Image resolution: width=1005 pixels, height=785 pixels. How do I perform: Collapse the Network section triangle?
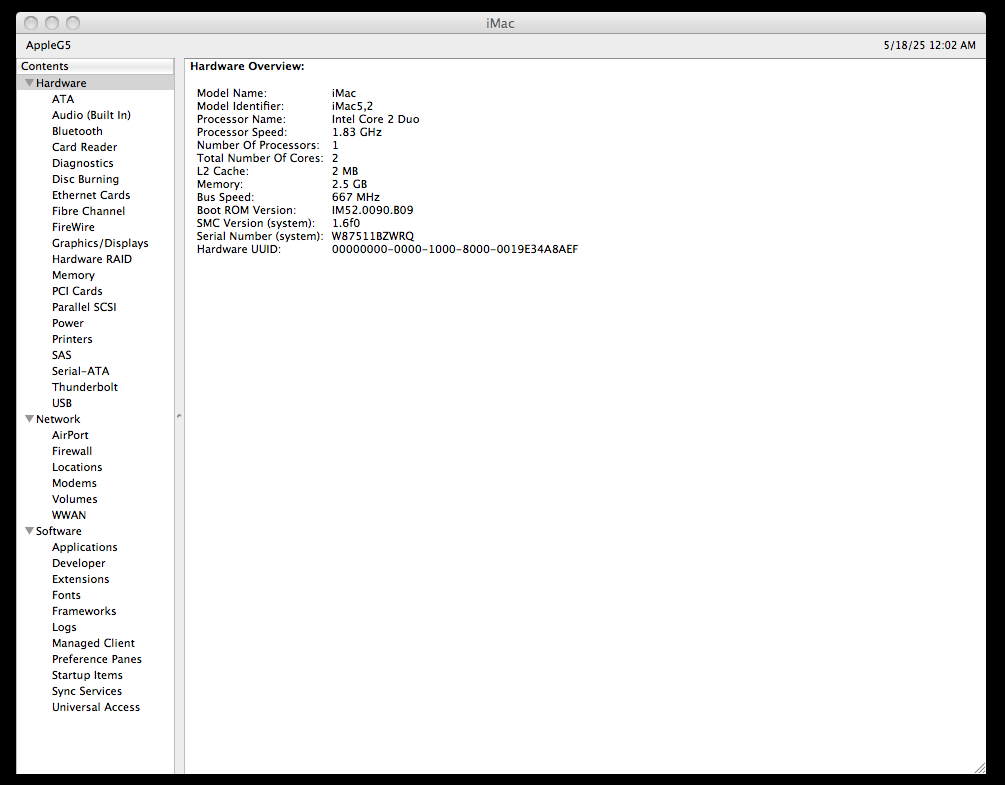30,419
